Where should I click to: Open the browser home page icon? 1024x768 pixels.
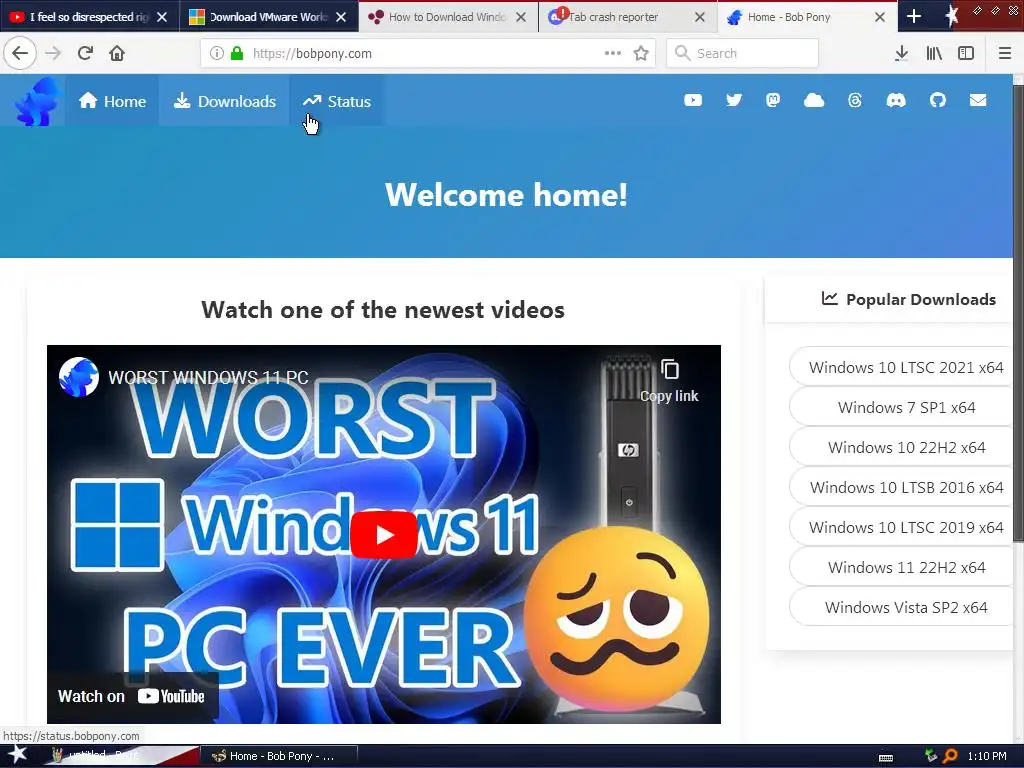point(117,53)
